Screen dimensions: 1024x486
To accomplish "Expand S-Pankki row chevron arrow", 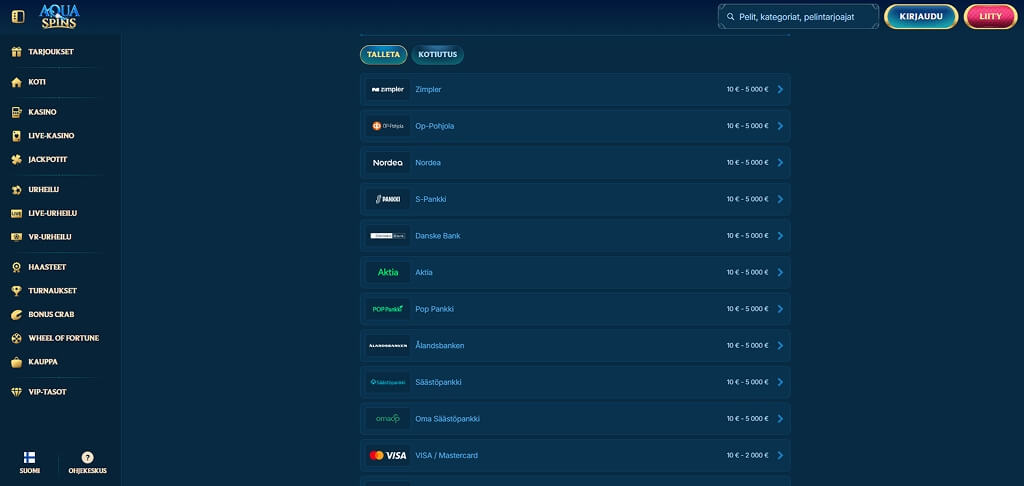I will pos(780,199).
